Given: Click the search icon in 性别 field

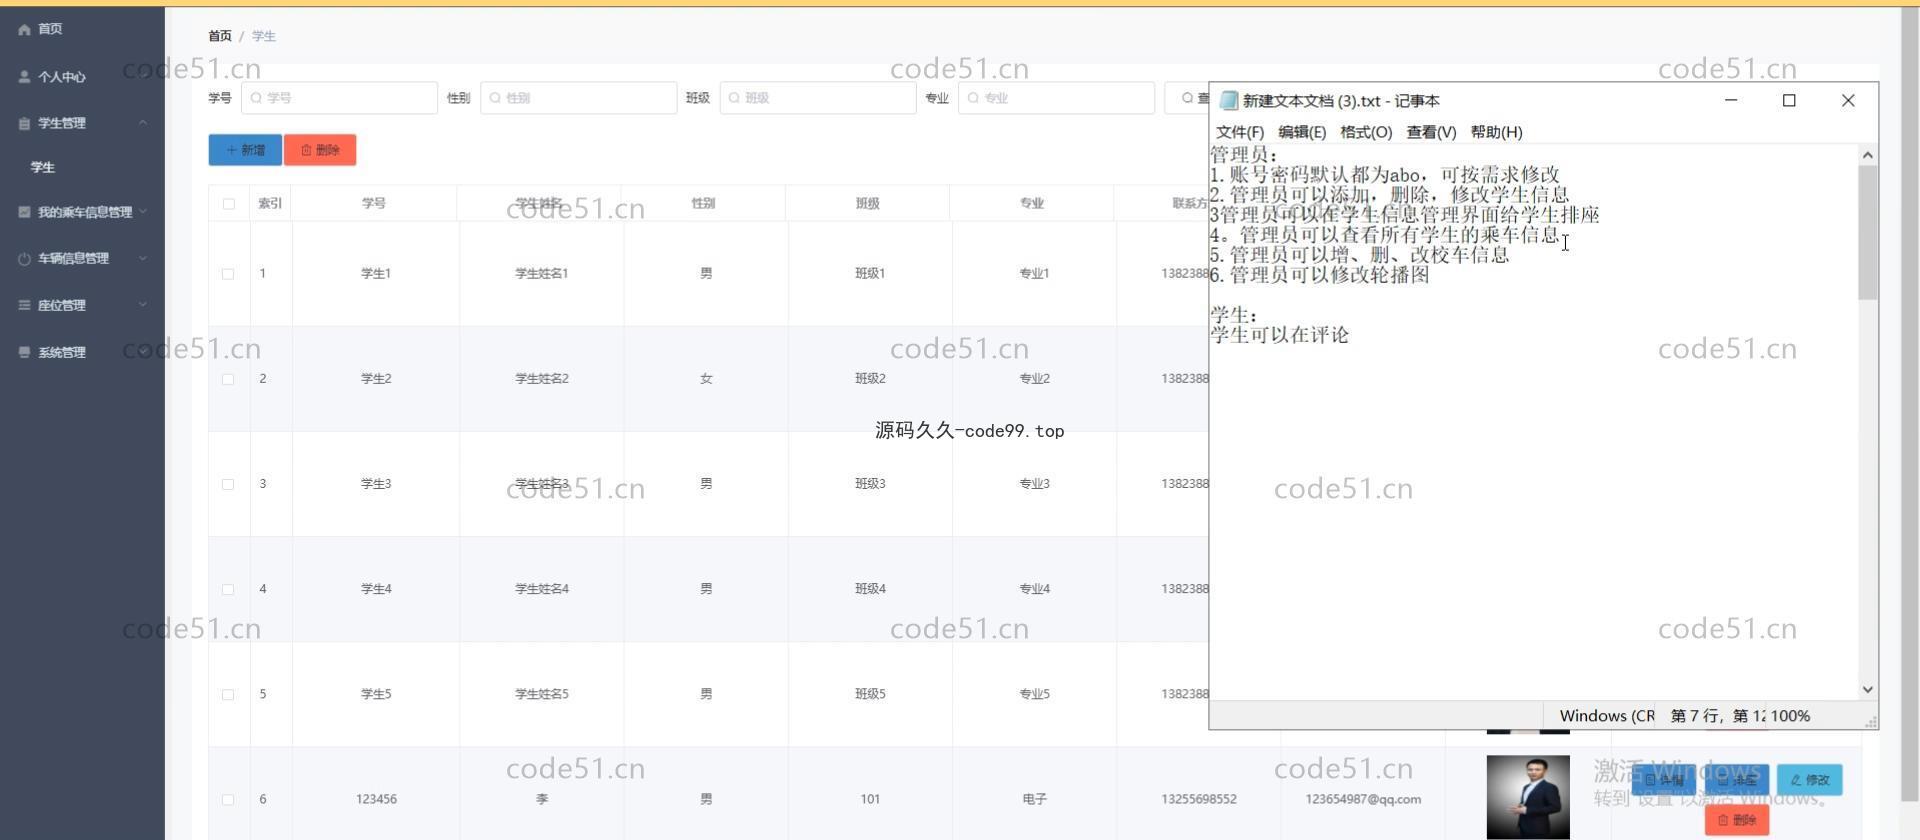Looking at the screenshot, I should (495, 98).
